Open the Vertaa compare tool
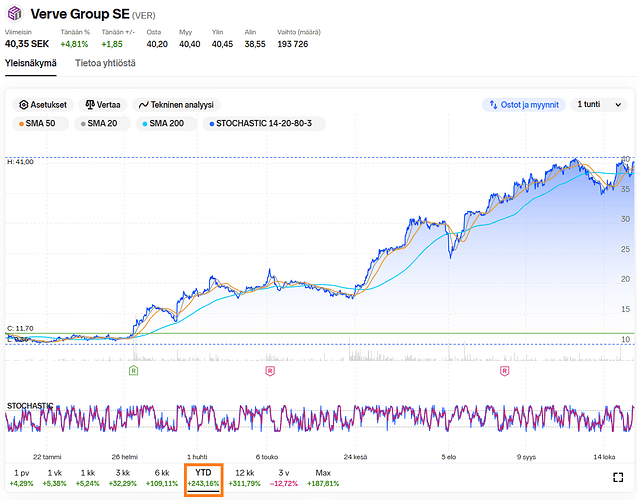The width and height of the screenshot is (637, 500). [105, 104]
